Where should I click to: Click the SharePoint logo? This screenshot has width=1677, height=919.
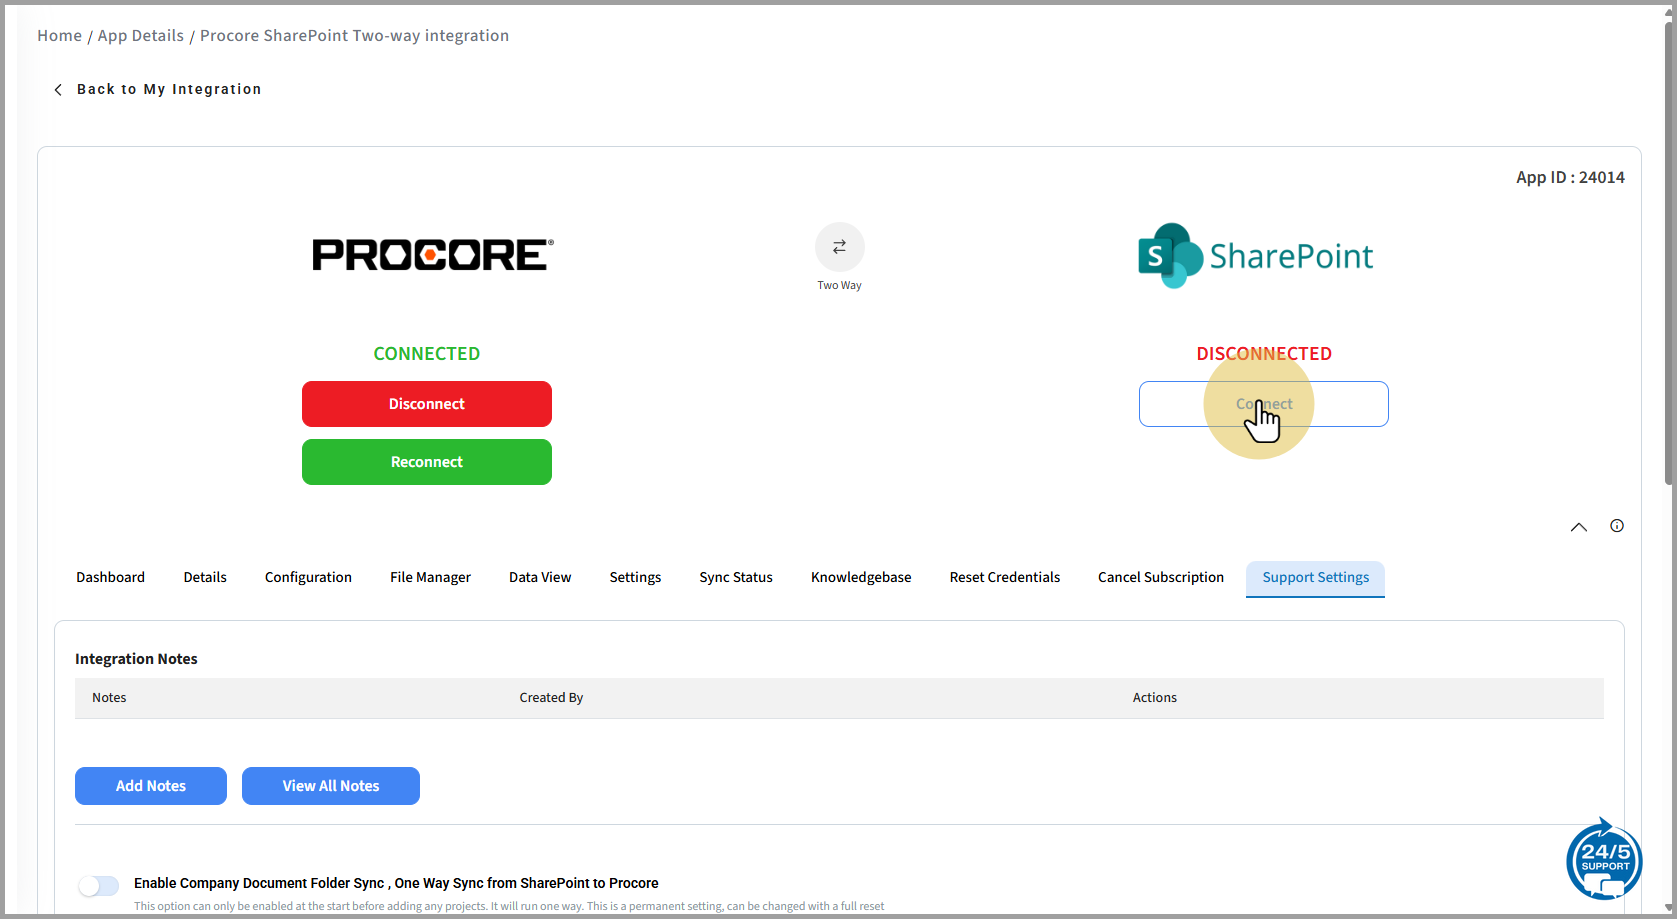point(1255,256)
